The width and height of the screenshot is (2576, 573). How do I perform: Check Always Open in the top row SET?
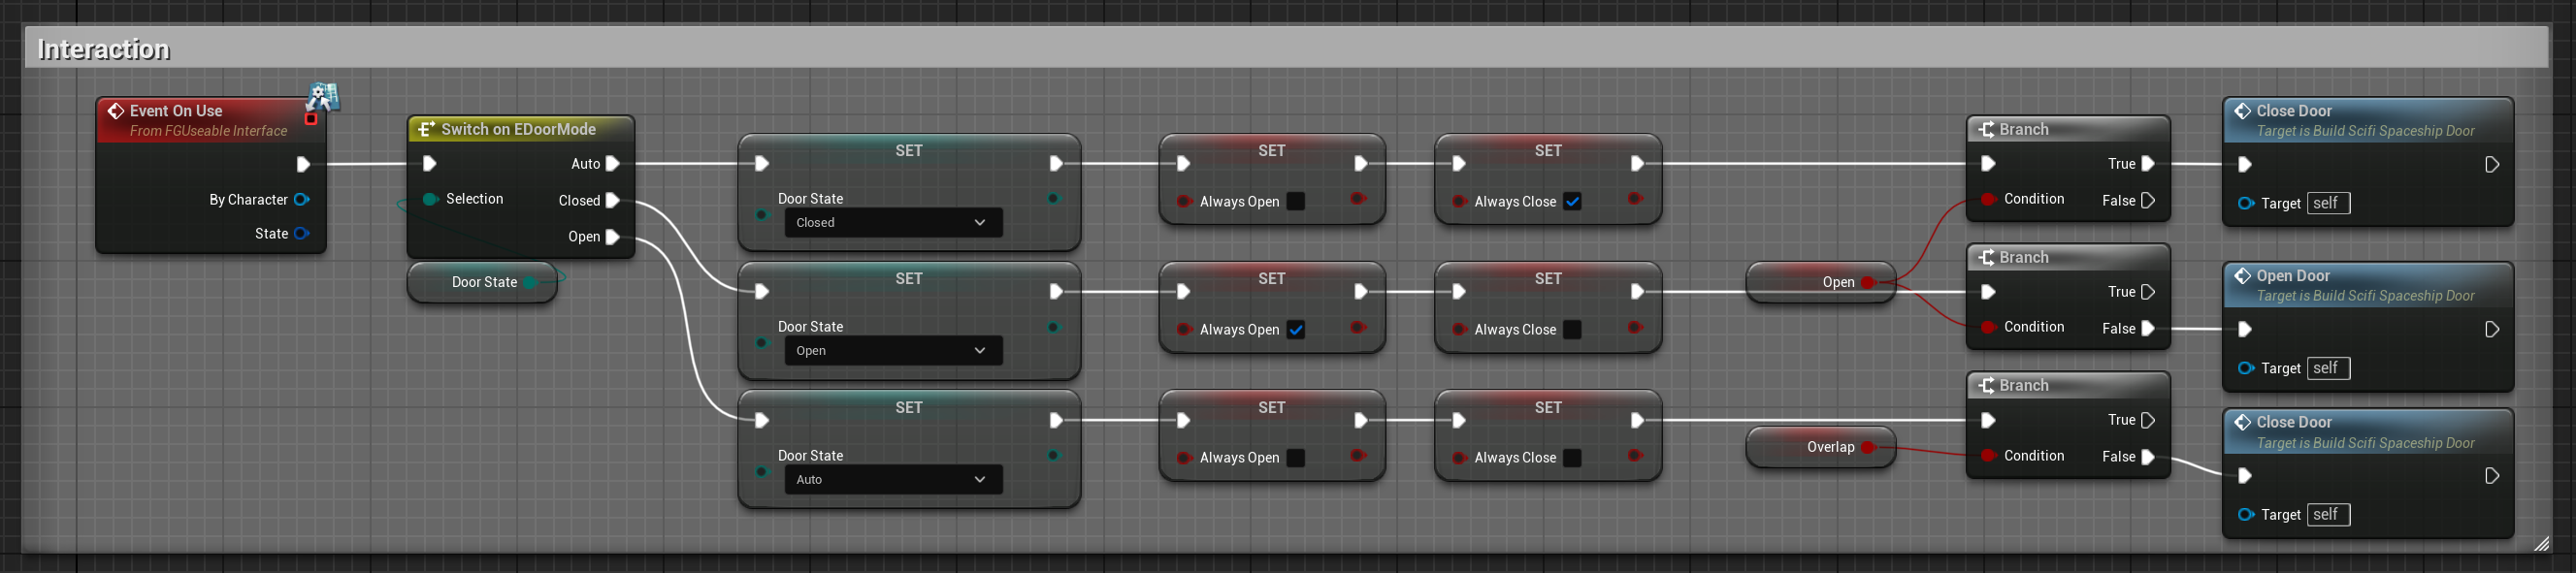coord(1296,202)
